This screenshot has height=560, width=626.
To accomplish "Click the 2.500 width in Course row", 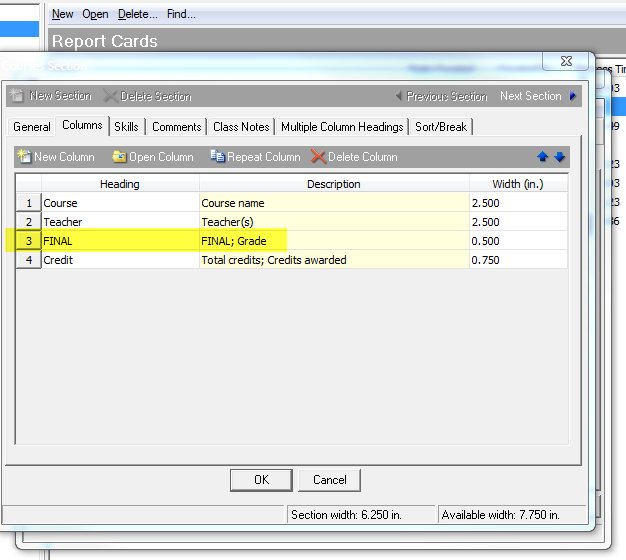I will point(518,203).
